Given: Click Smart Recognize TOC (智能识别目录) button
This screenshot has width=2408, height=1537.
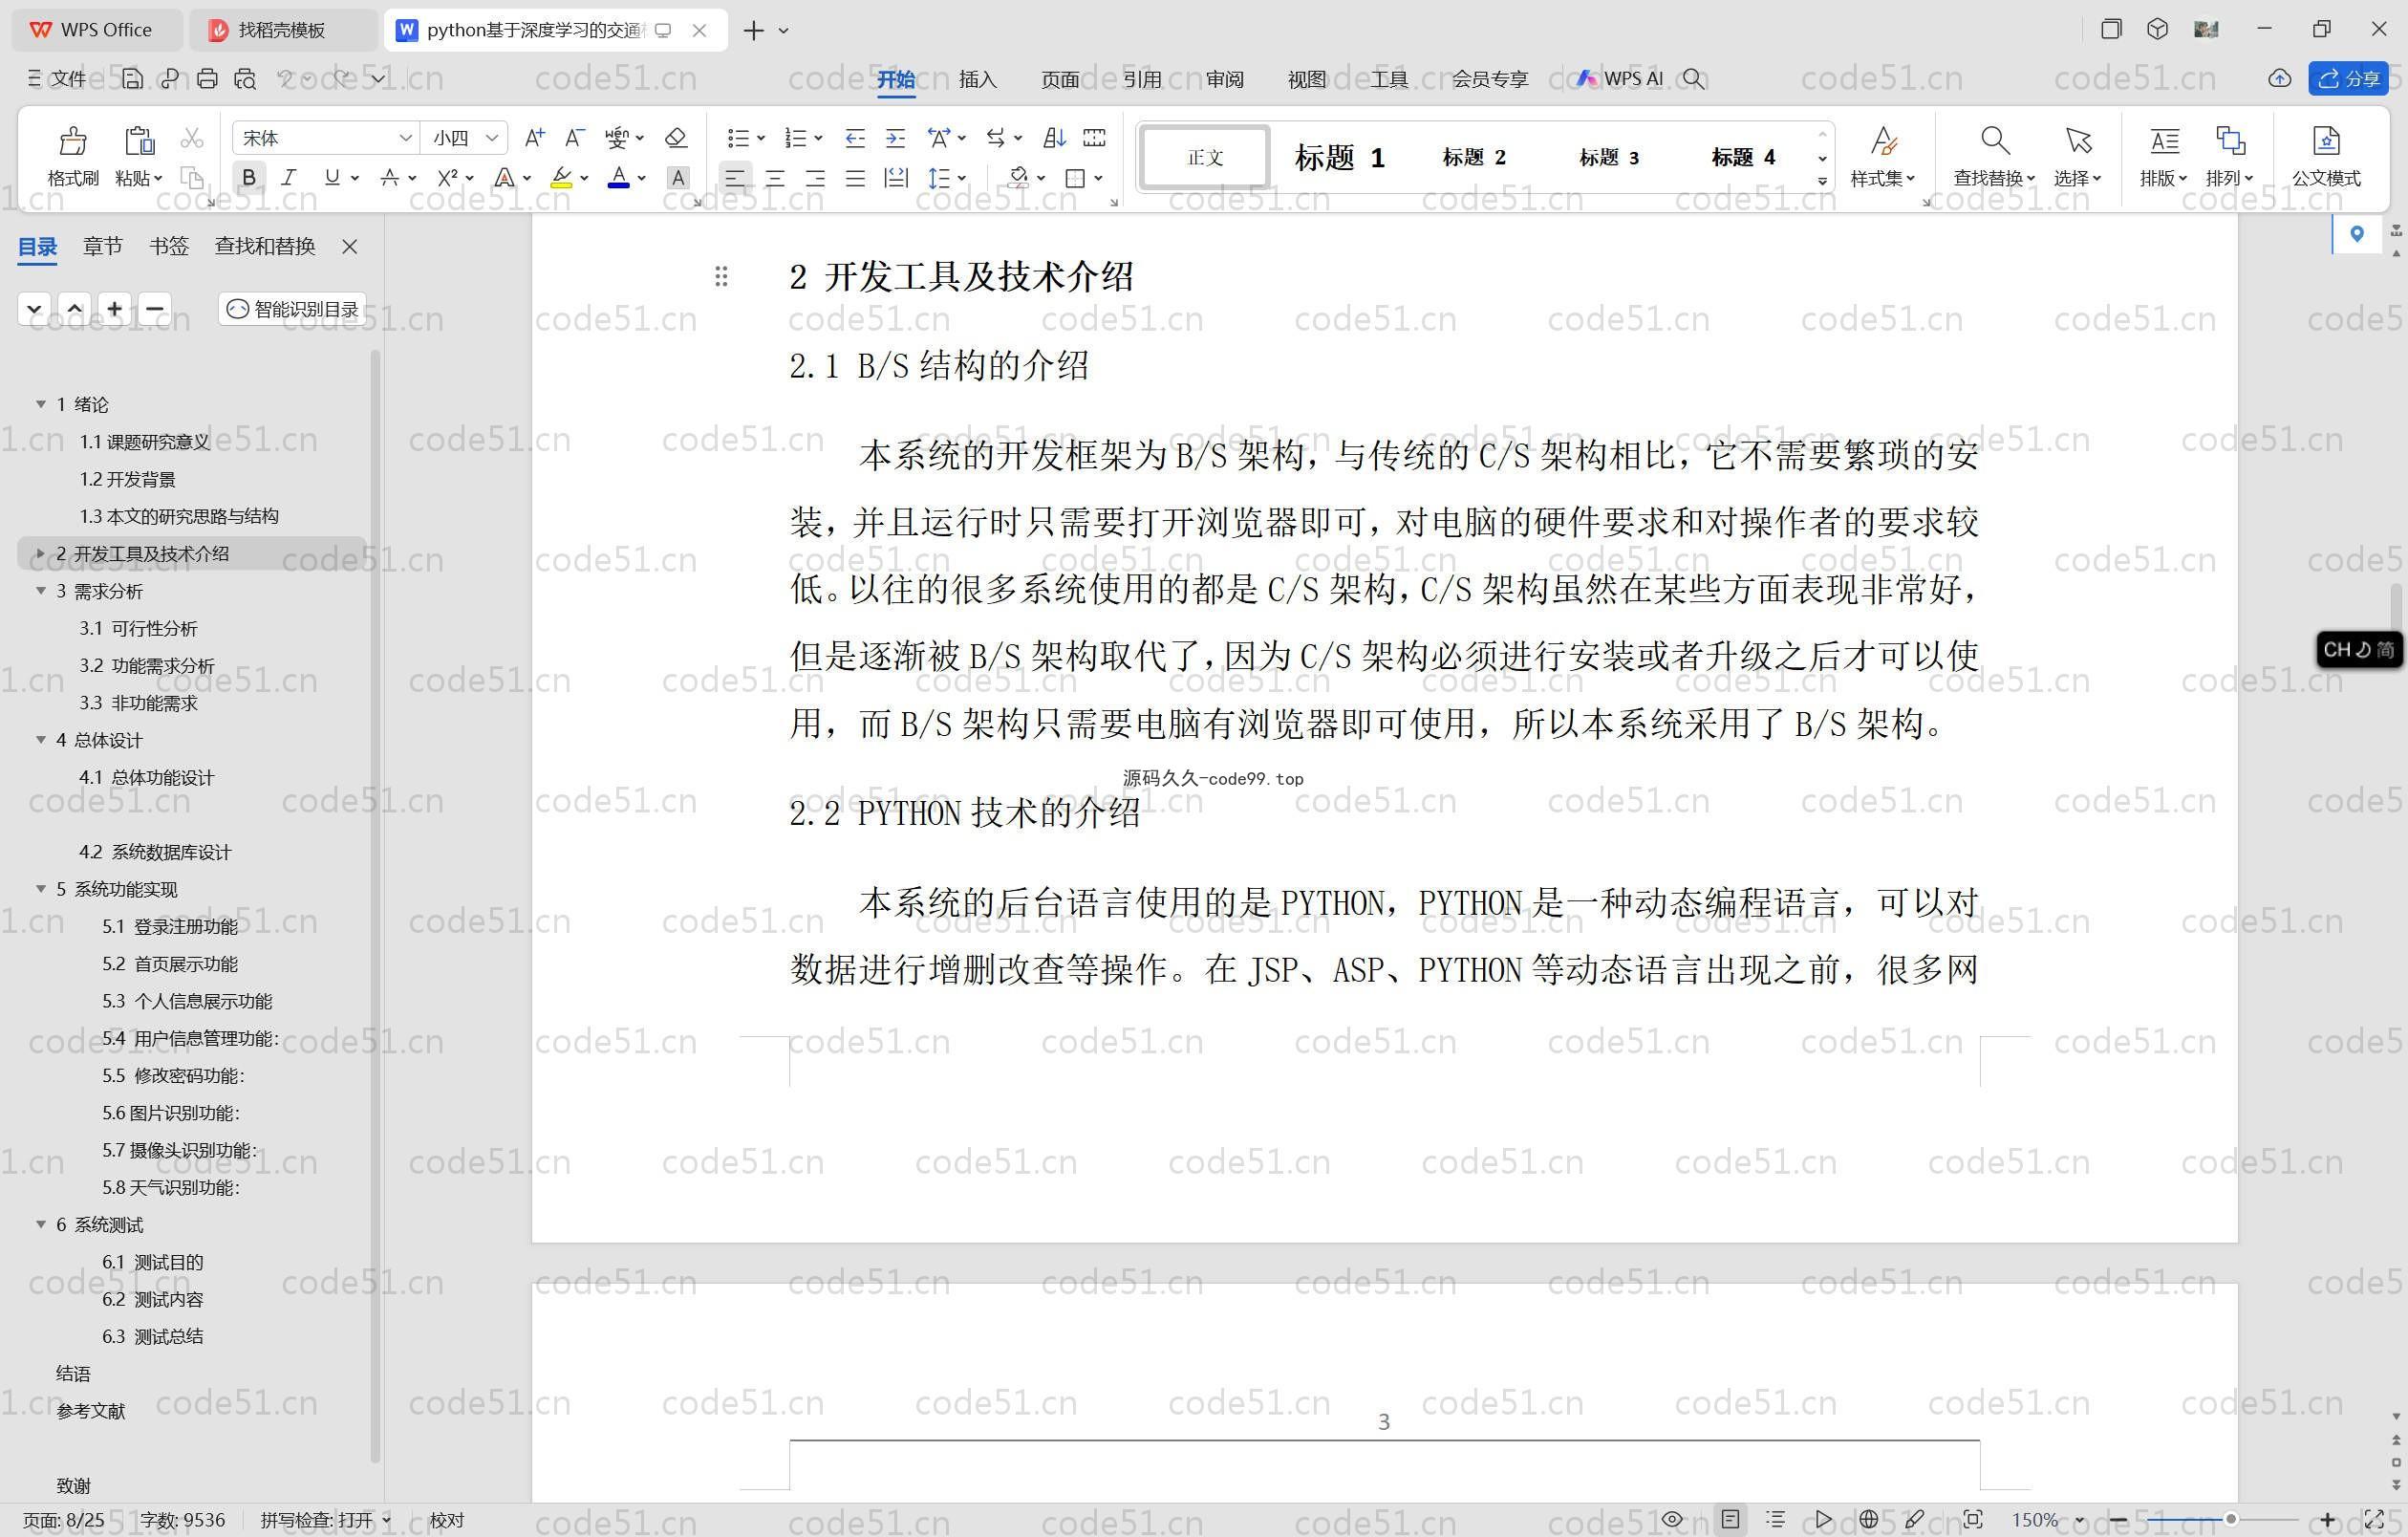Looking at the screenshot, I should 292,309.
